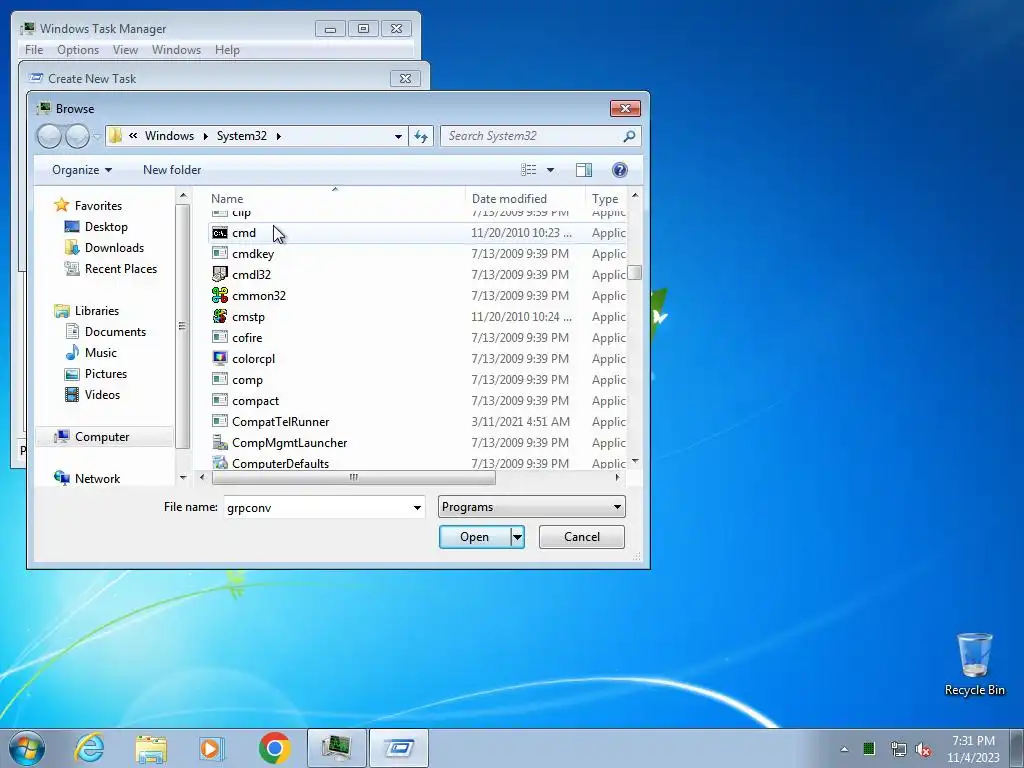Screen dimensions: 1024x768
Task: Click the Open button
Action: [475, 537]
